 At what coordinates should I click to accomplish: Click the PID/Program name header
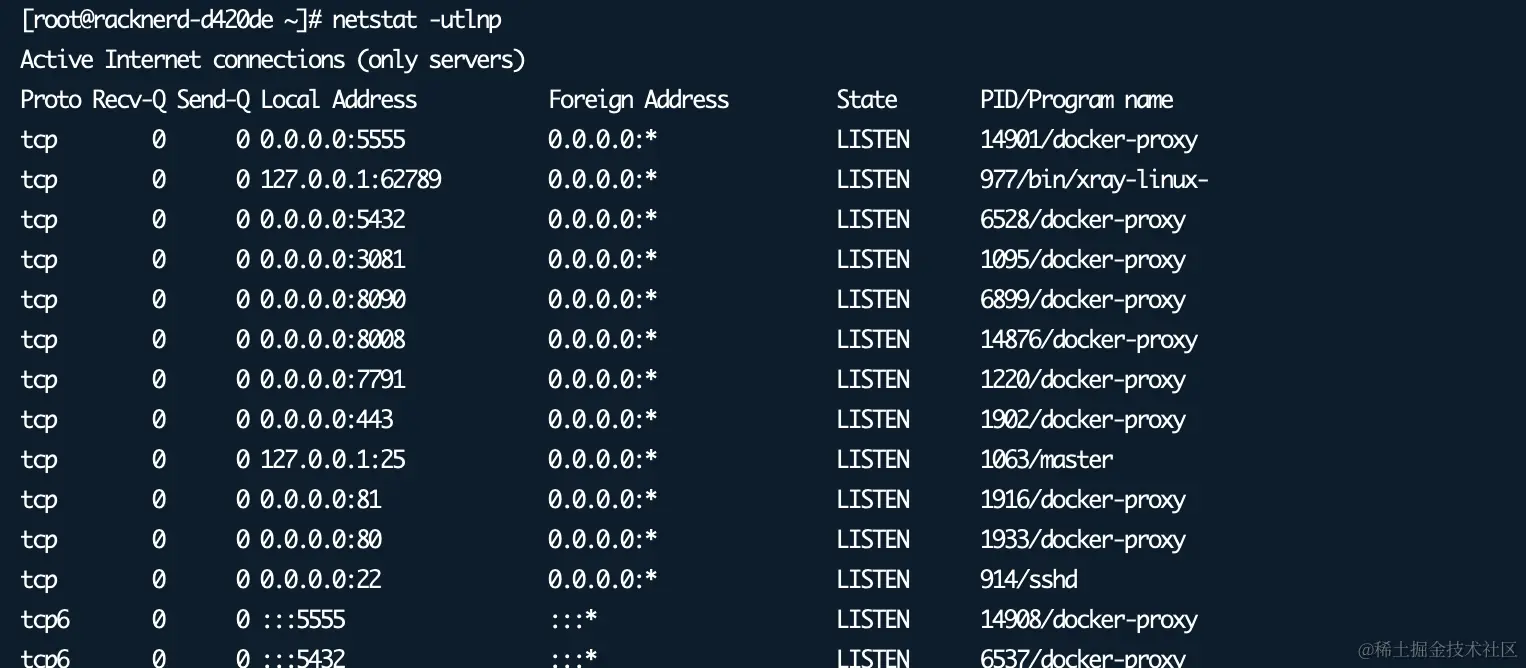point(1077,99)
